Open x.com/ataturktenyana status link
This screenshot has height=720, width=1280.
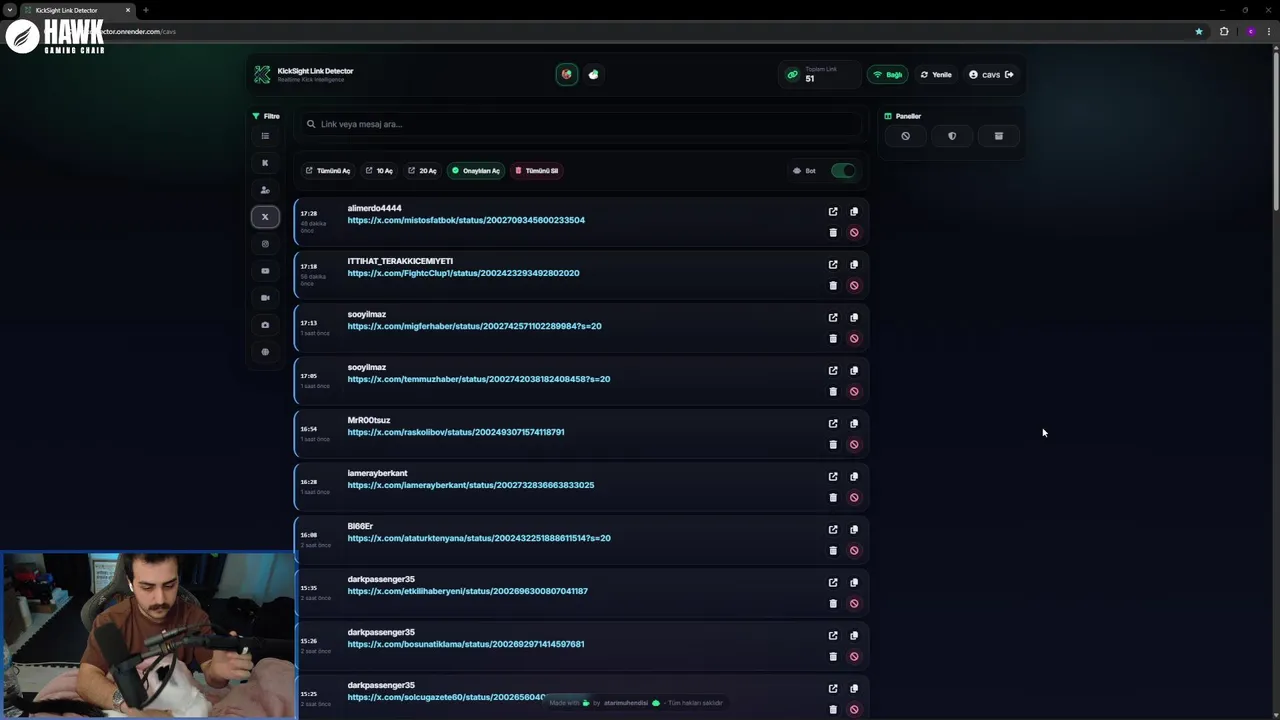click(x=479, y=538)
